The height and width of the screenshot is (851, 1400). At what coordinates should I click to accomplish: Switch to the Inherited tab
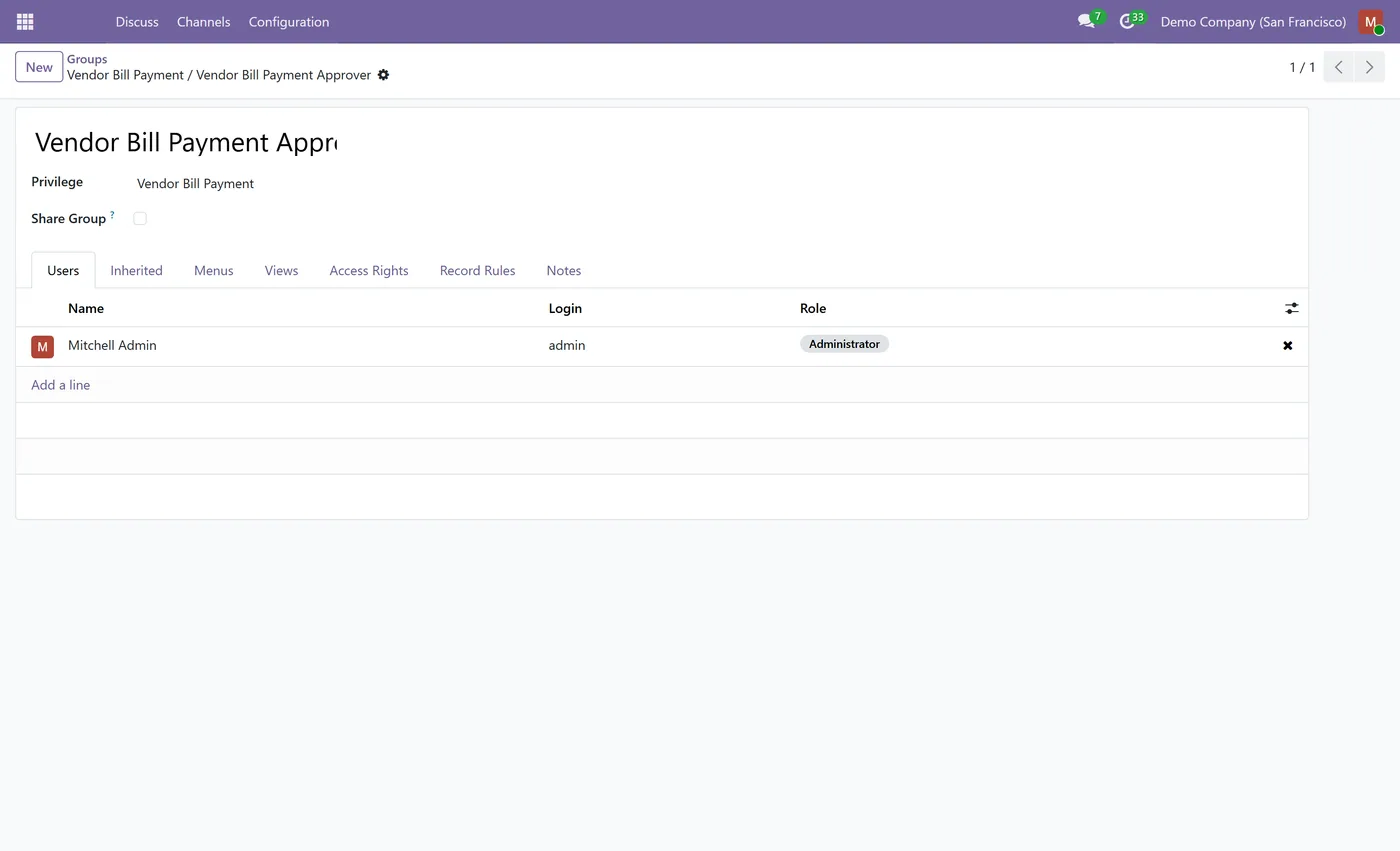(x=136, y=270)
